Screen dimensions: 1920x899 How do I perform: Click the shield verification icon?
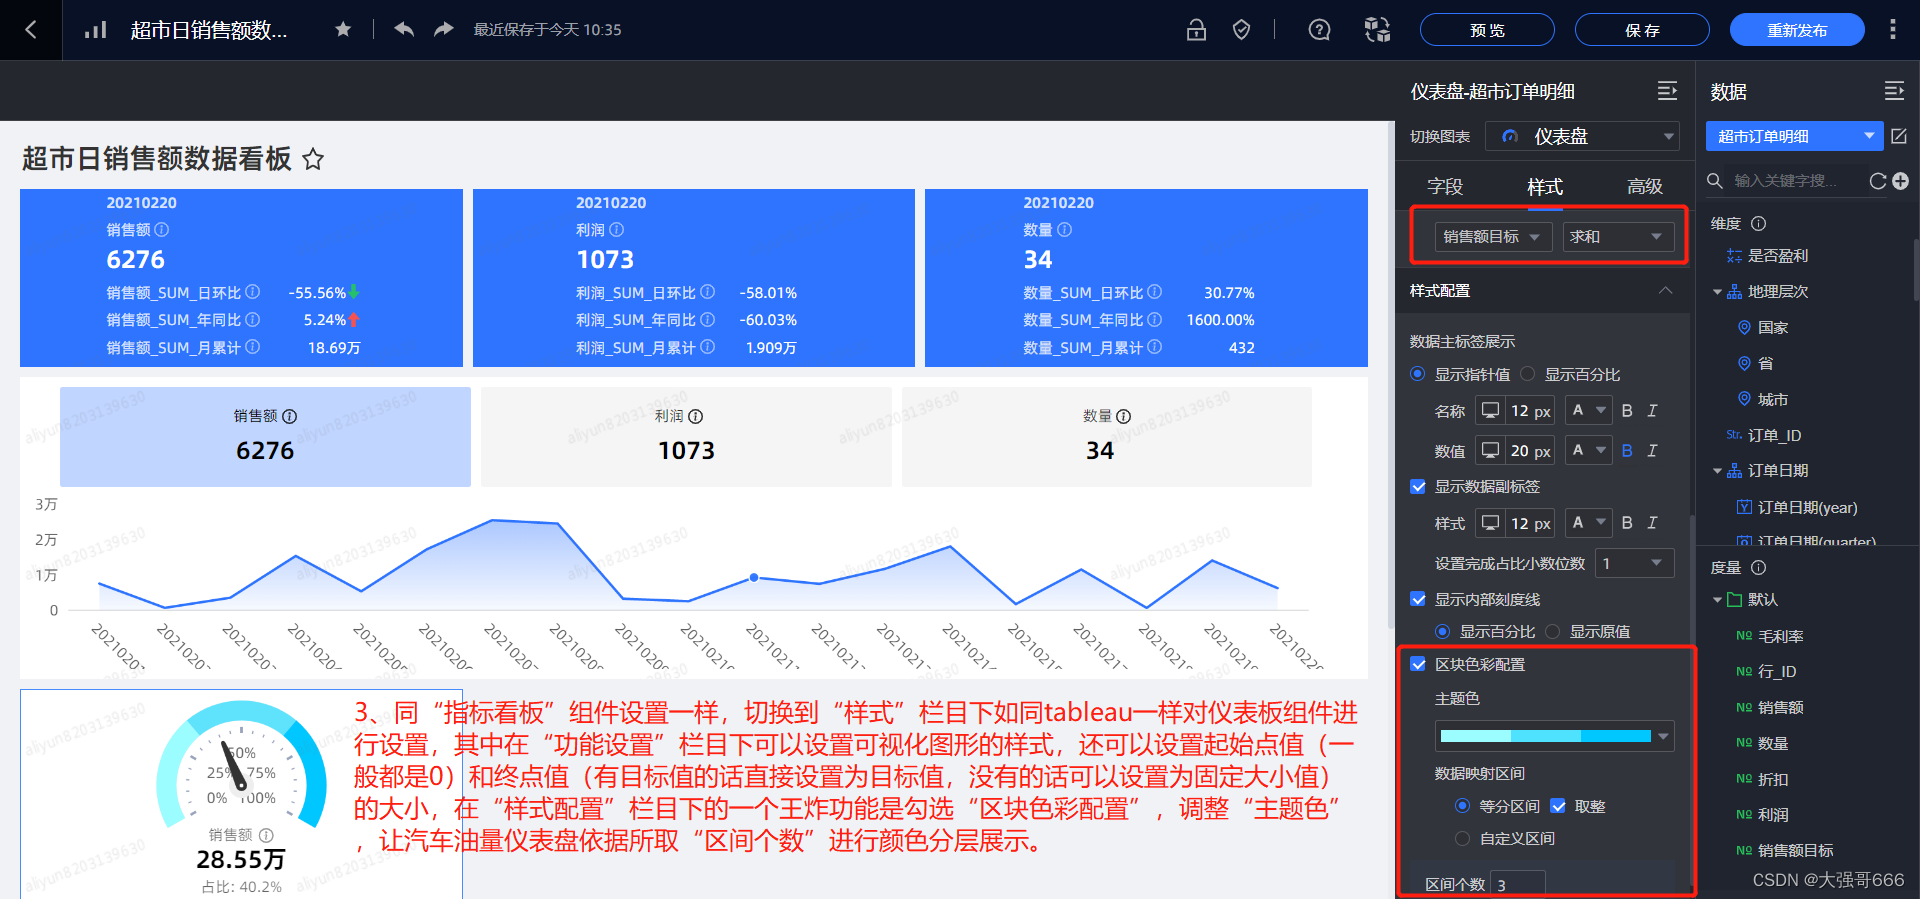pos(1241,30)
